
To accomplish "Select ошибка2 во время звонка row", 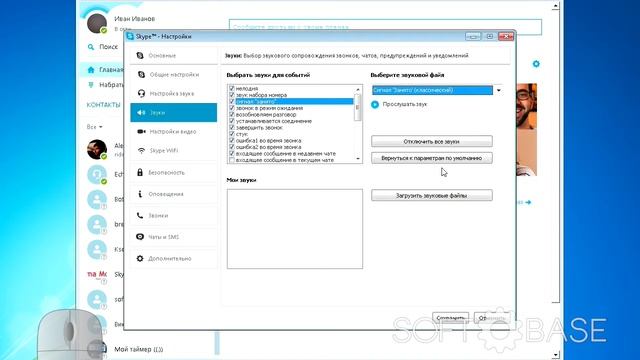I will pos(291,147).
